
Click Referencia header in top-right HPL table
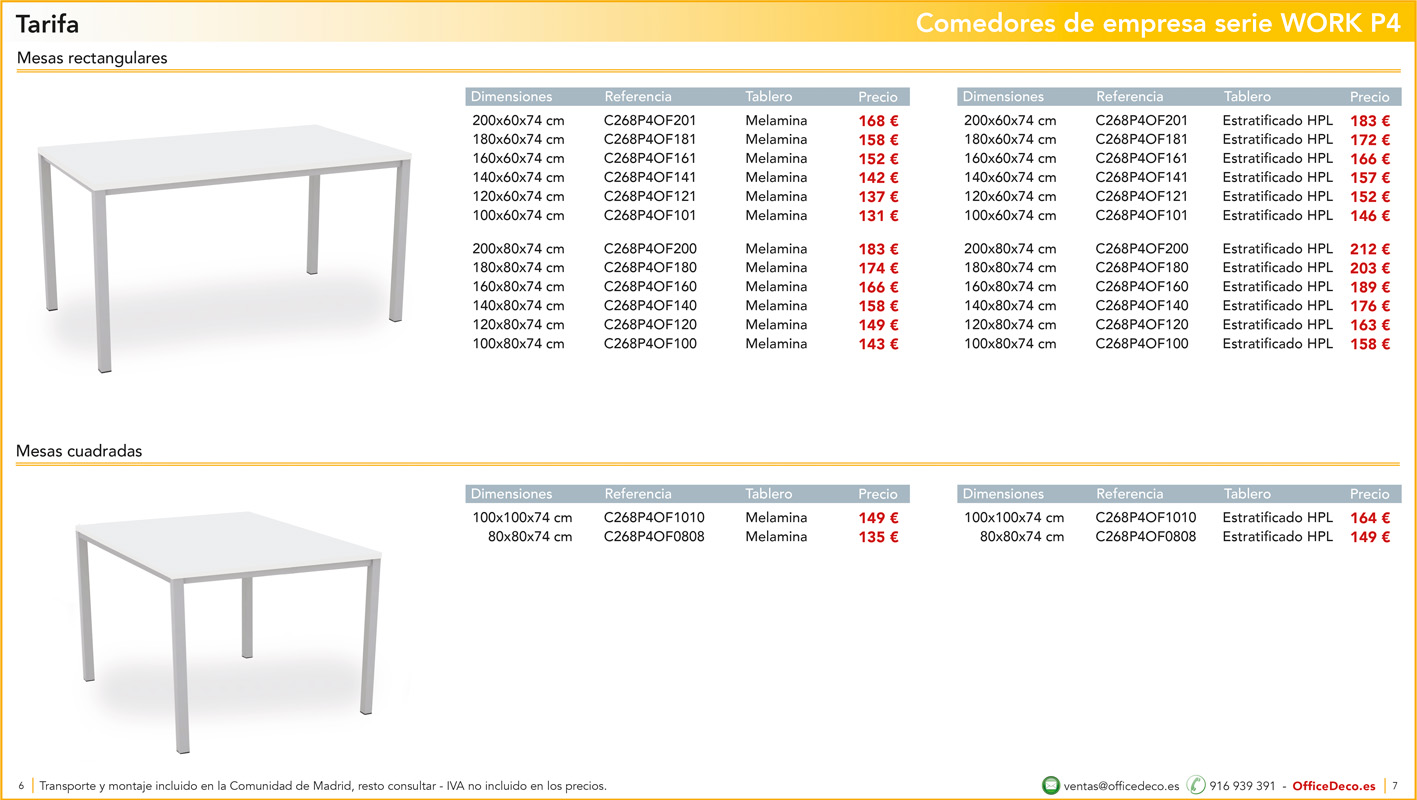coord(1129,97)
